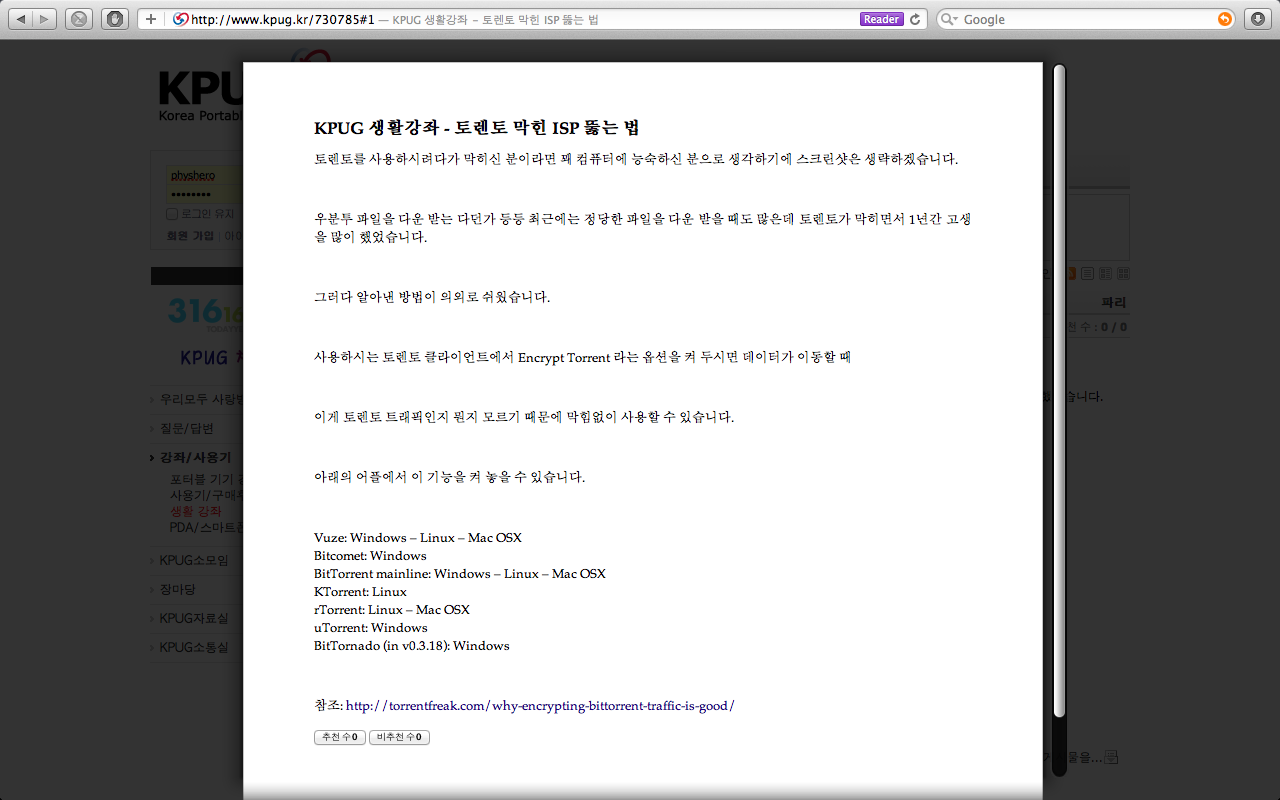Expand the KPUG소모임 sidebar menu
Image resolution: width=1280 pixels, height=800 pixels.
[194, 560]
